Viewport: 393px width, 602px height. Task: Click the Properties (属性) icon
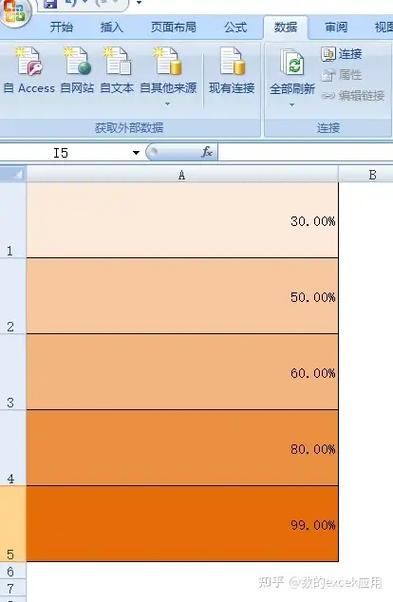[x=328, y=75]
